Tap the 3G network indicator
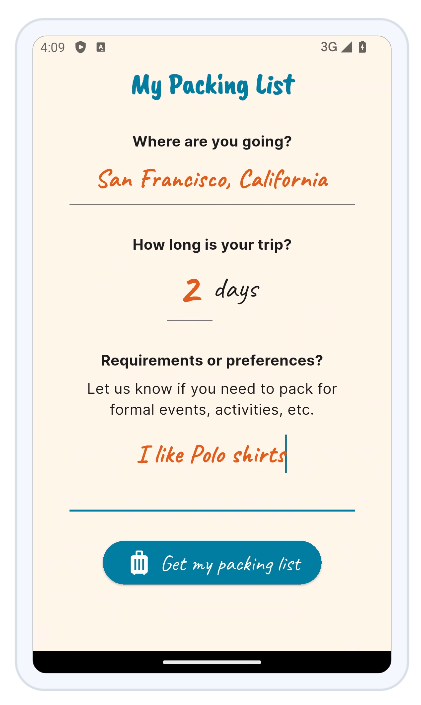Image resolution: width=421 pixels, height=705 pixels. tap(329, 47)
